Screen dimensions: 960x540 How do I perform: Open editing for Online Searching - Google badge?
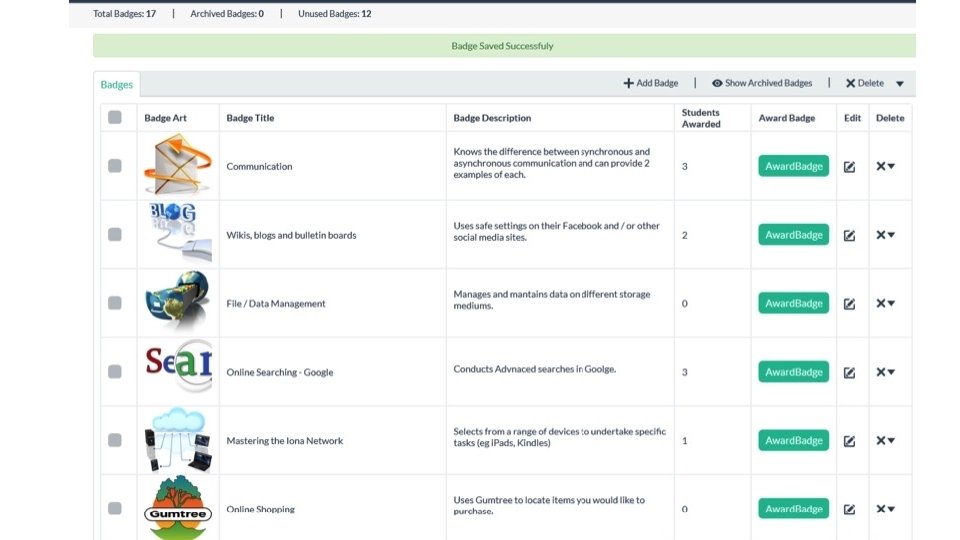point(849,372)
